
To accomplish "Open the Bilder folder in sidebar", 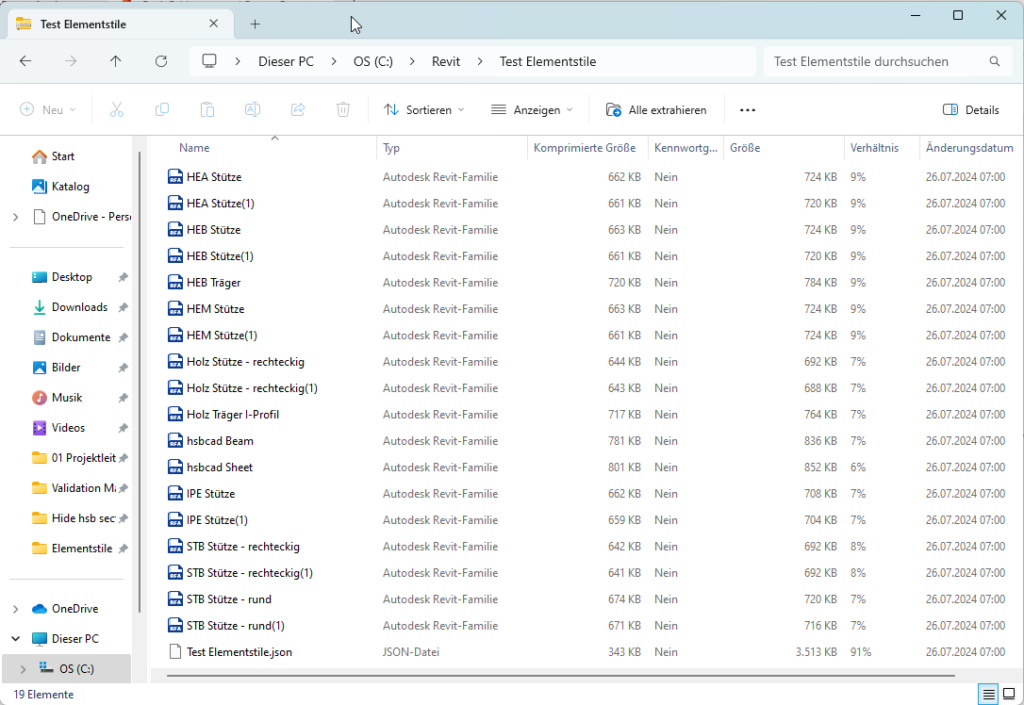I will pyautogui.click(x=56, y=368).
